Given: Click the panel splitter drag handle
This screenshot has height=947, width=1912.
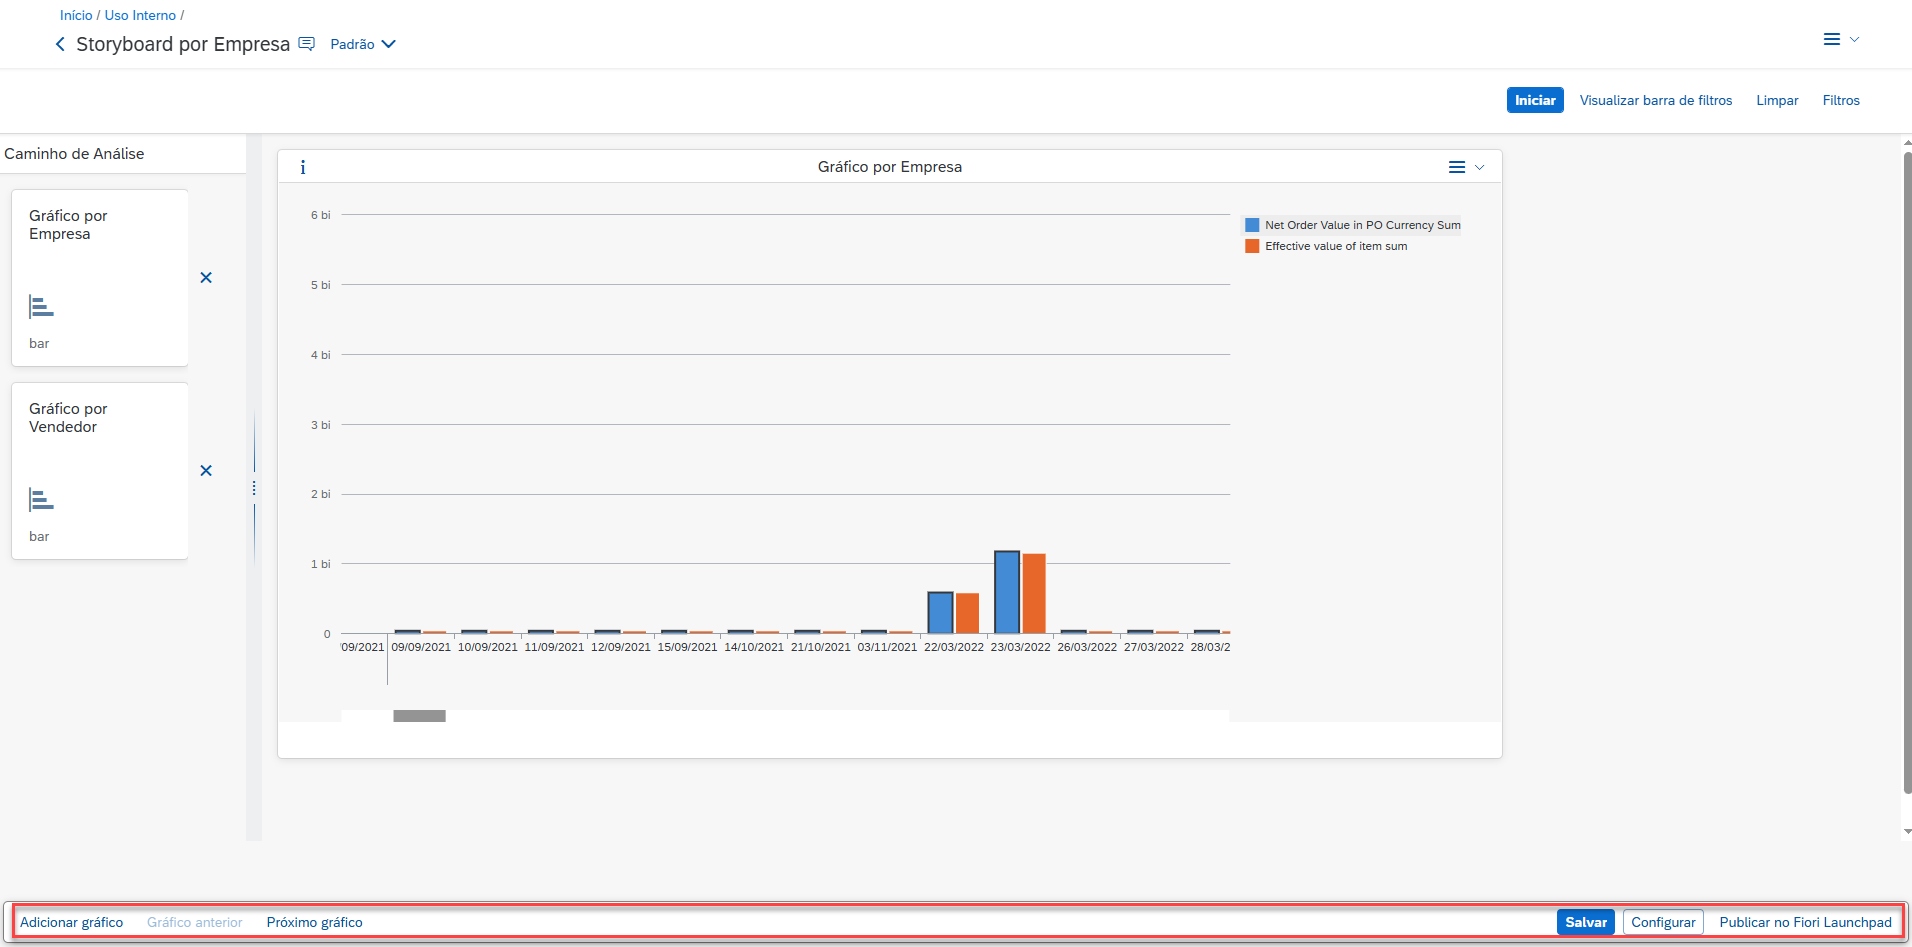Looking at the screenshot, I should point(254,488).
